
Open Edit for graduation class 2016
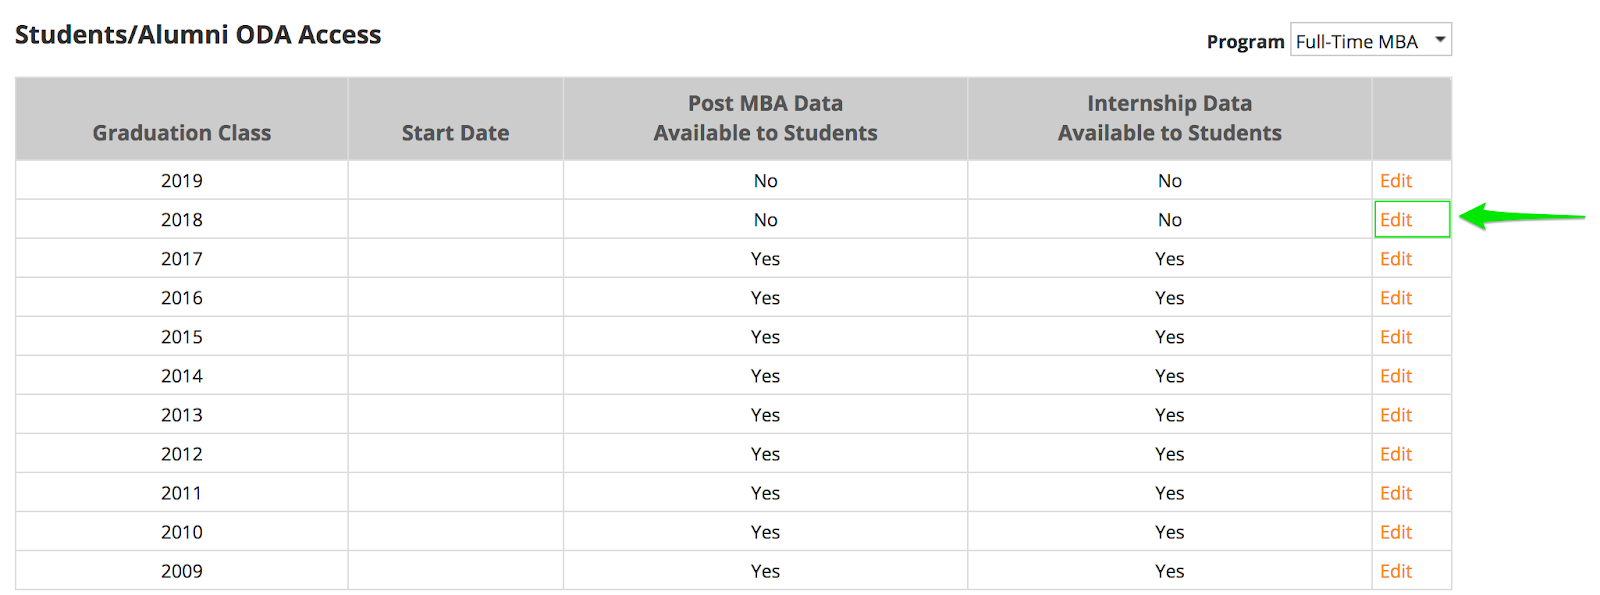click(1395, 298)
